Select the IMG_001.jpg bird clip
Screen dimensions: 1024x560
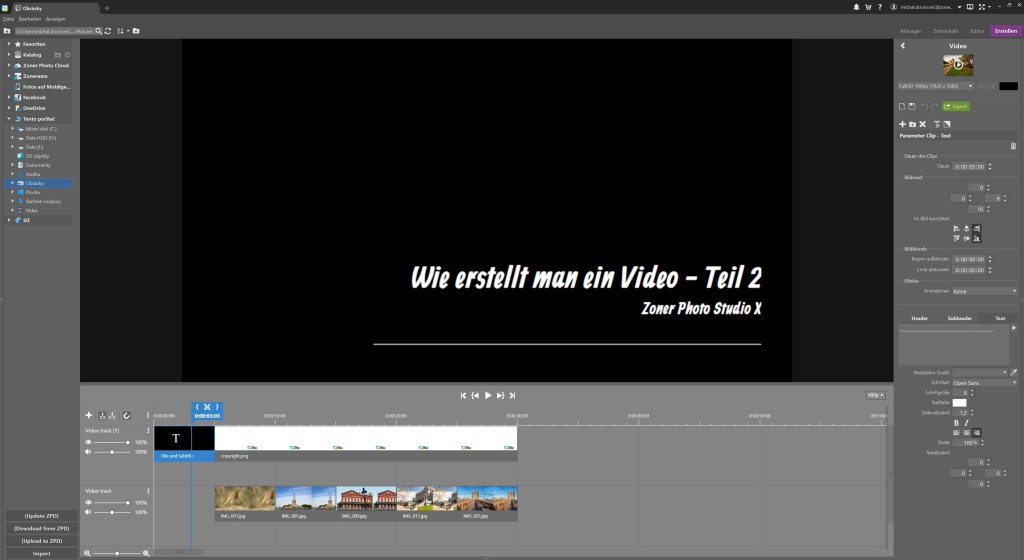click(245, 503)
